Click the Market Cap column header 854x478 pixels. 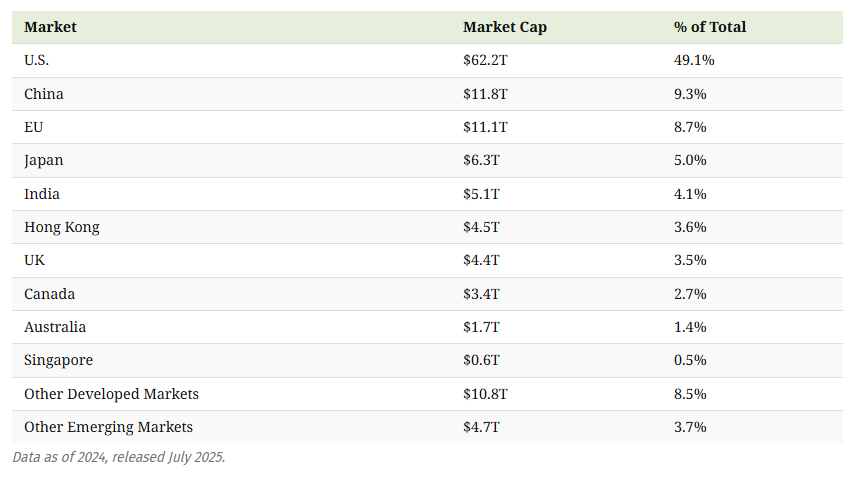click(504, 27)
